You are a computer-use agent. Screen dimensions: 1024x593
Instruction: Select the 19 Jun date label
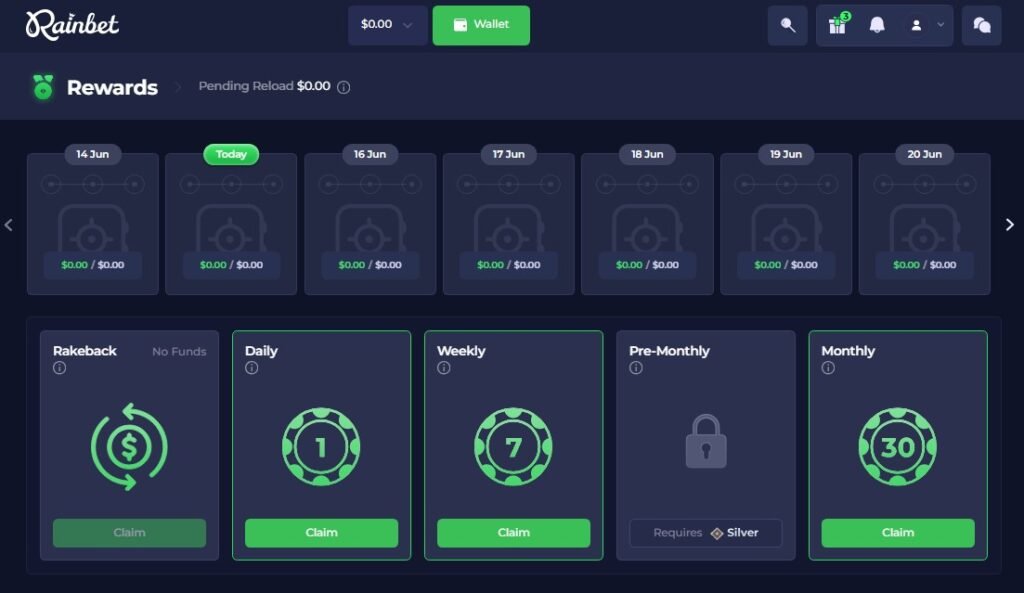click(x=786, y=154)
